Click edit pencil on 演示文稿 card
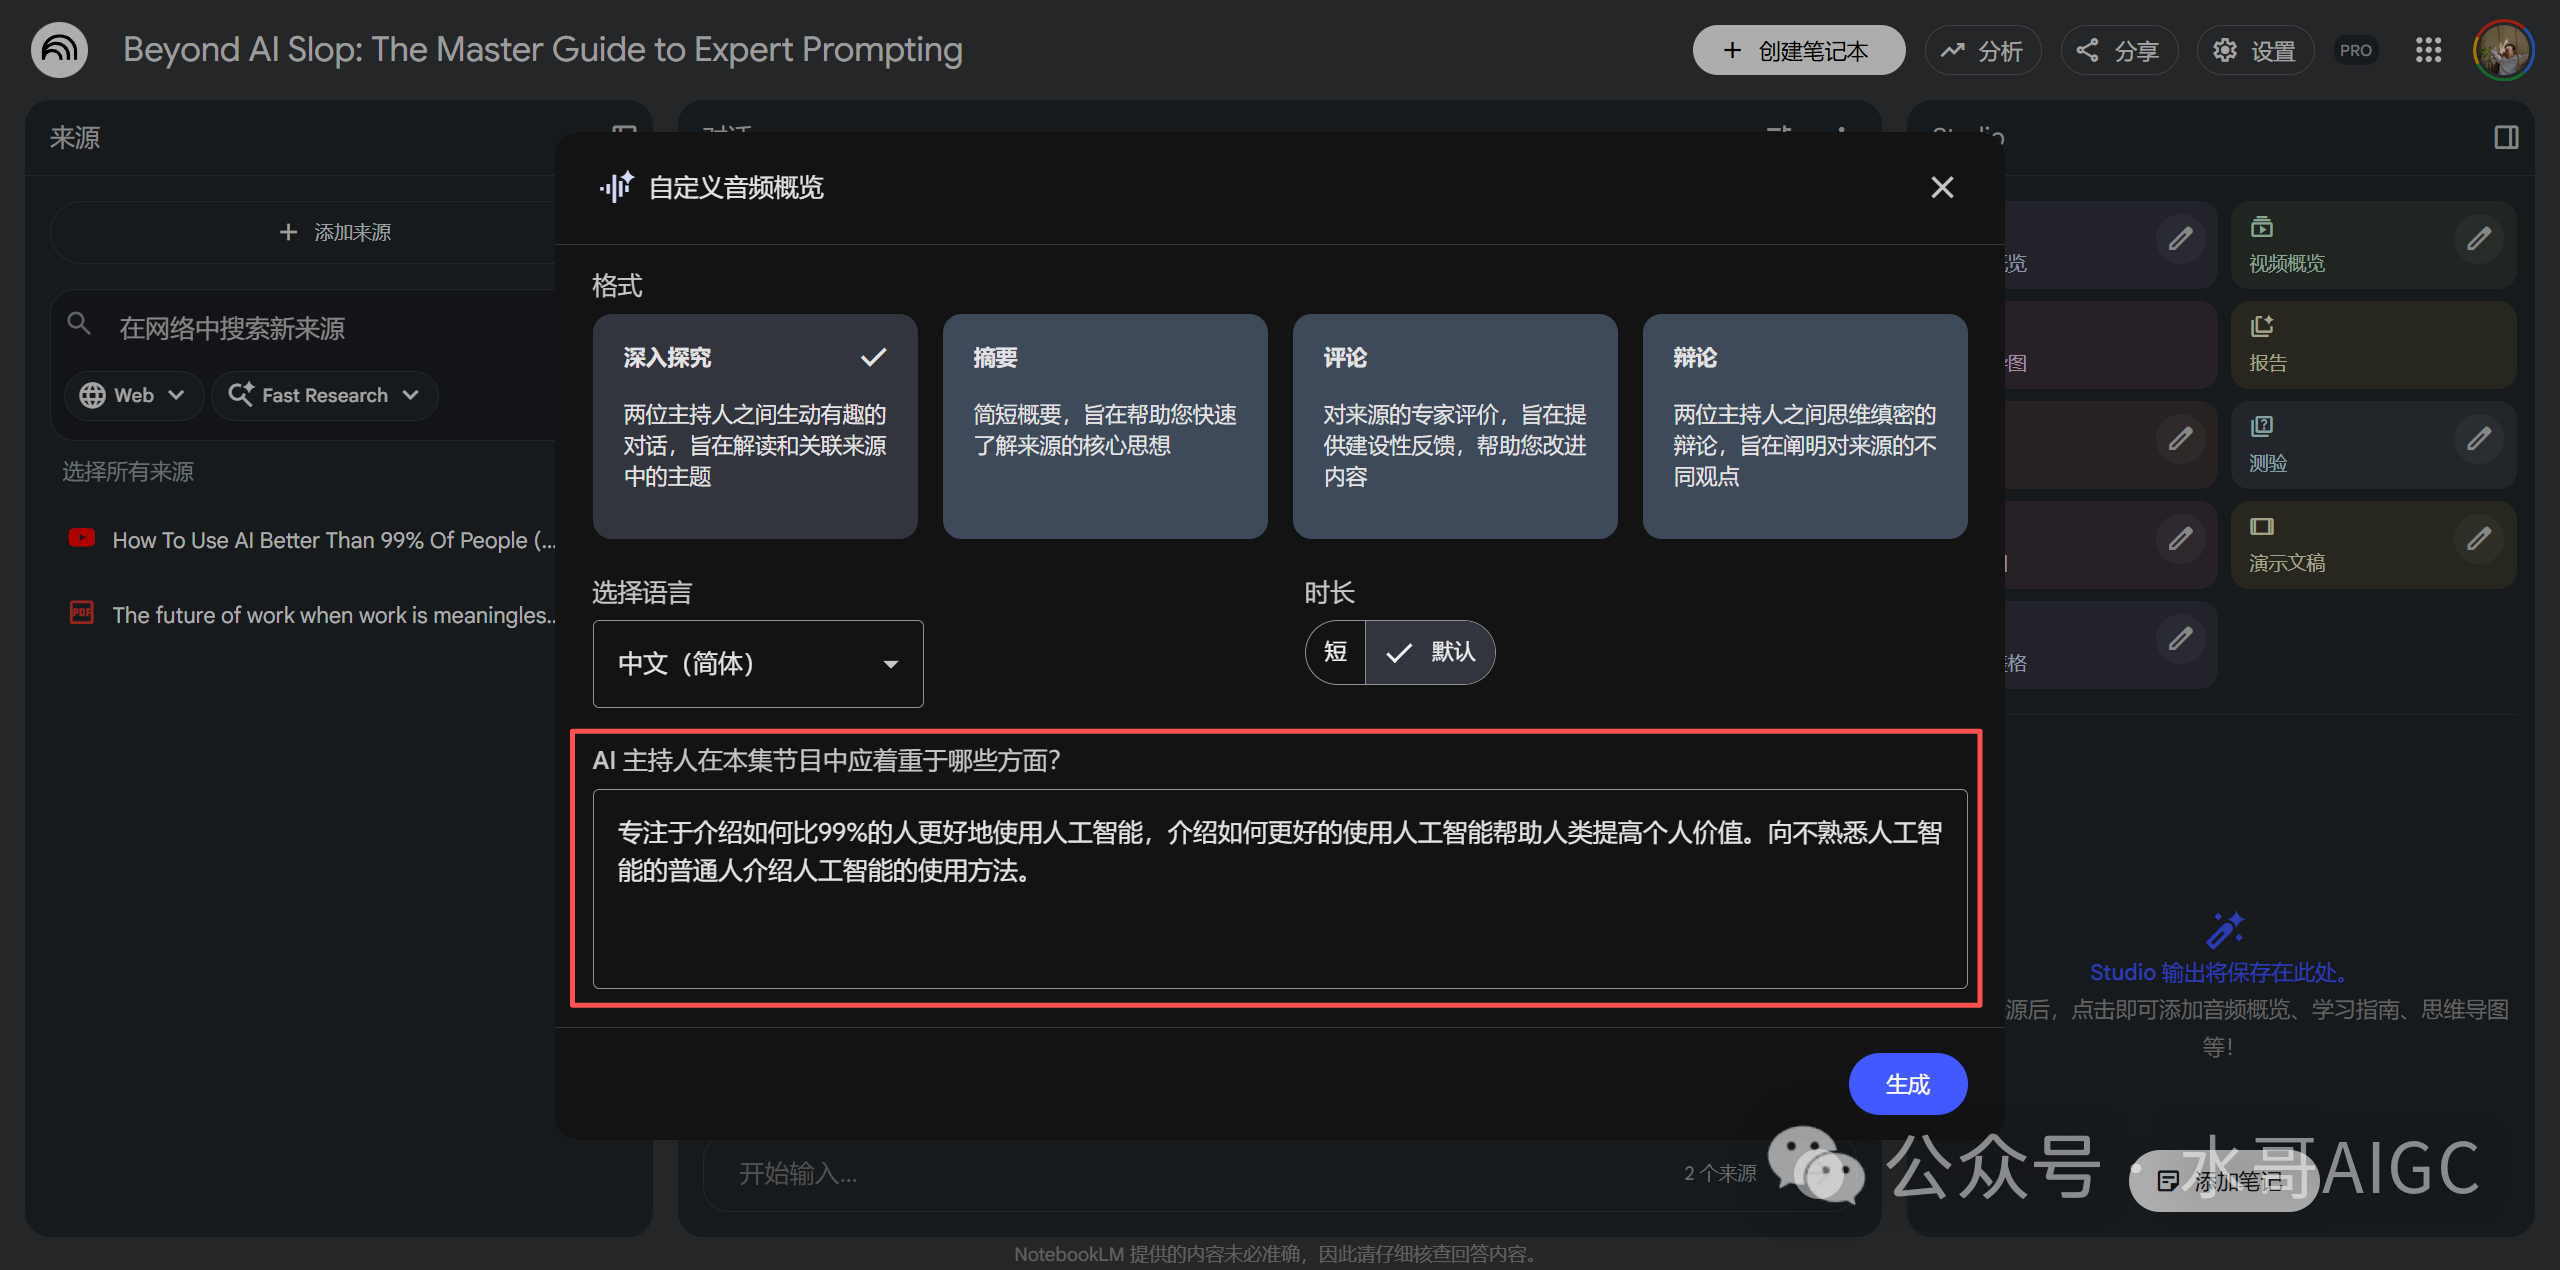Screen dimensions: 2560x1270 [2478, 539]
